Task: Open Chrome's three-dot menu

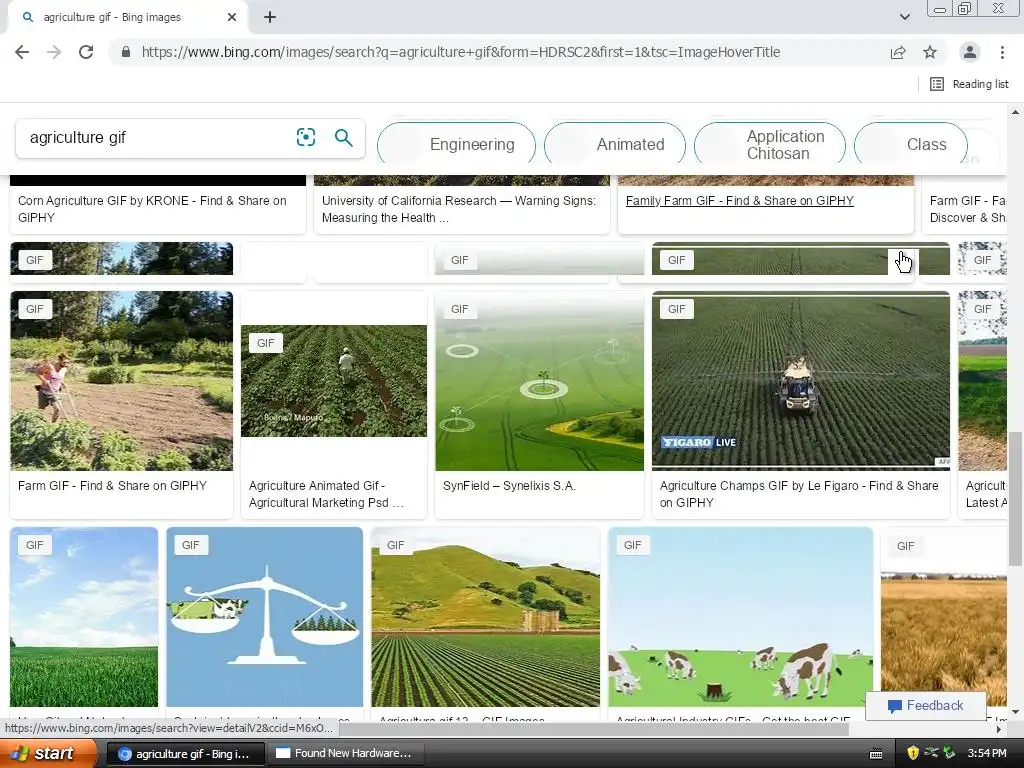Action: click(x=1002, y=52)
